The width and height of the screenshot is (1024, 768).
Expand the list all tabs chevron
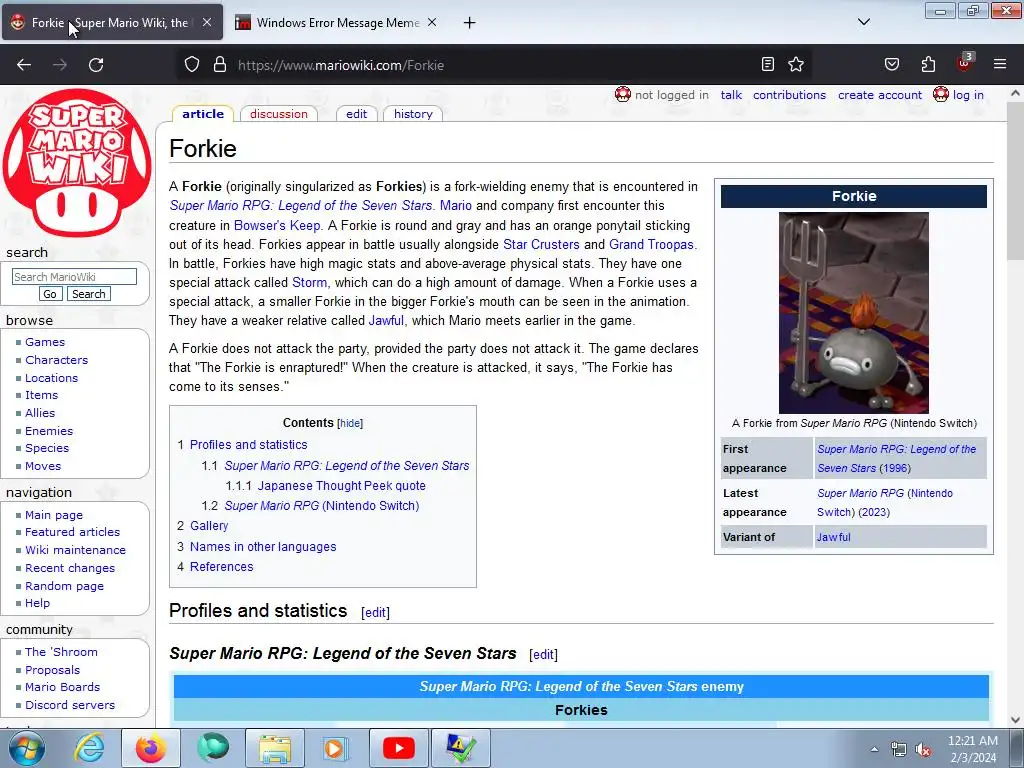pos(863,22)
